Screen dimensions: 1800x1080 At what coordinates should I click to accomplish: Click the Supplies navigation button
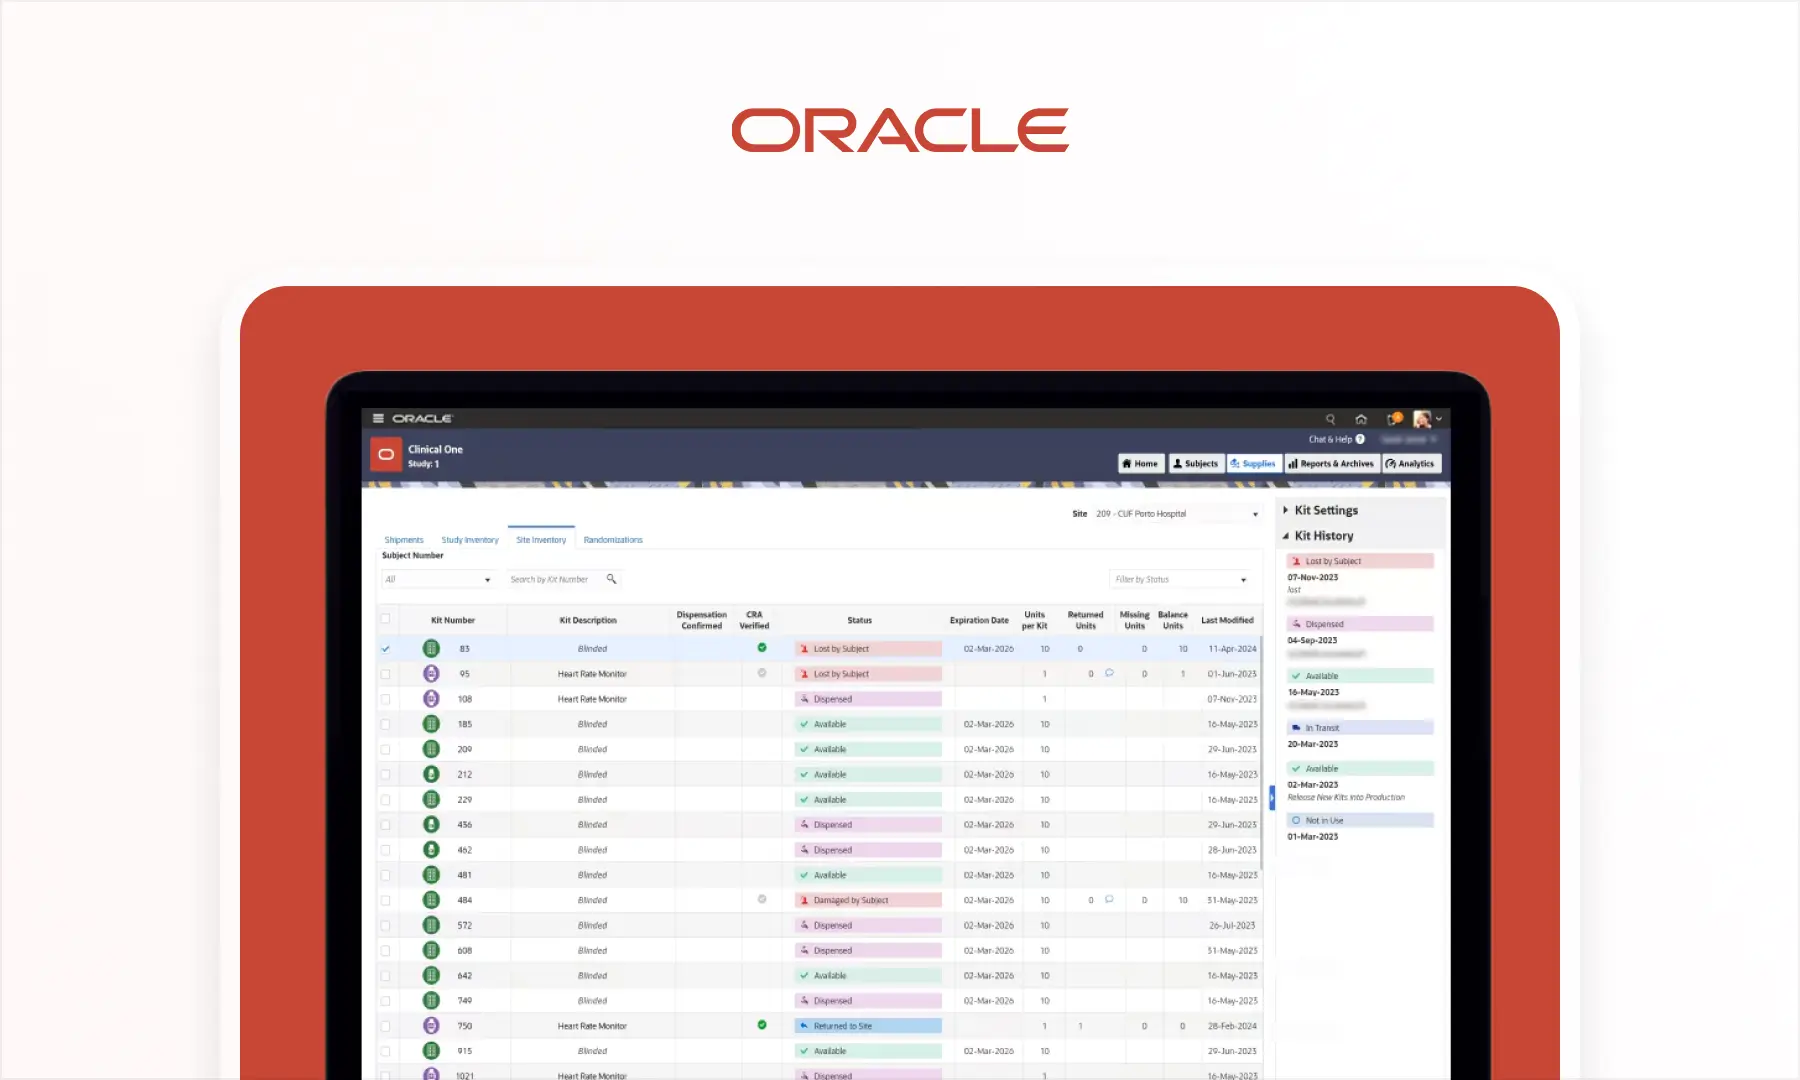pos(1254,463)
